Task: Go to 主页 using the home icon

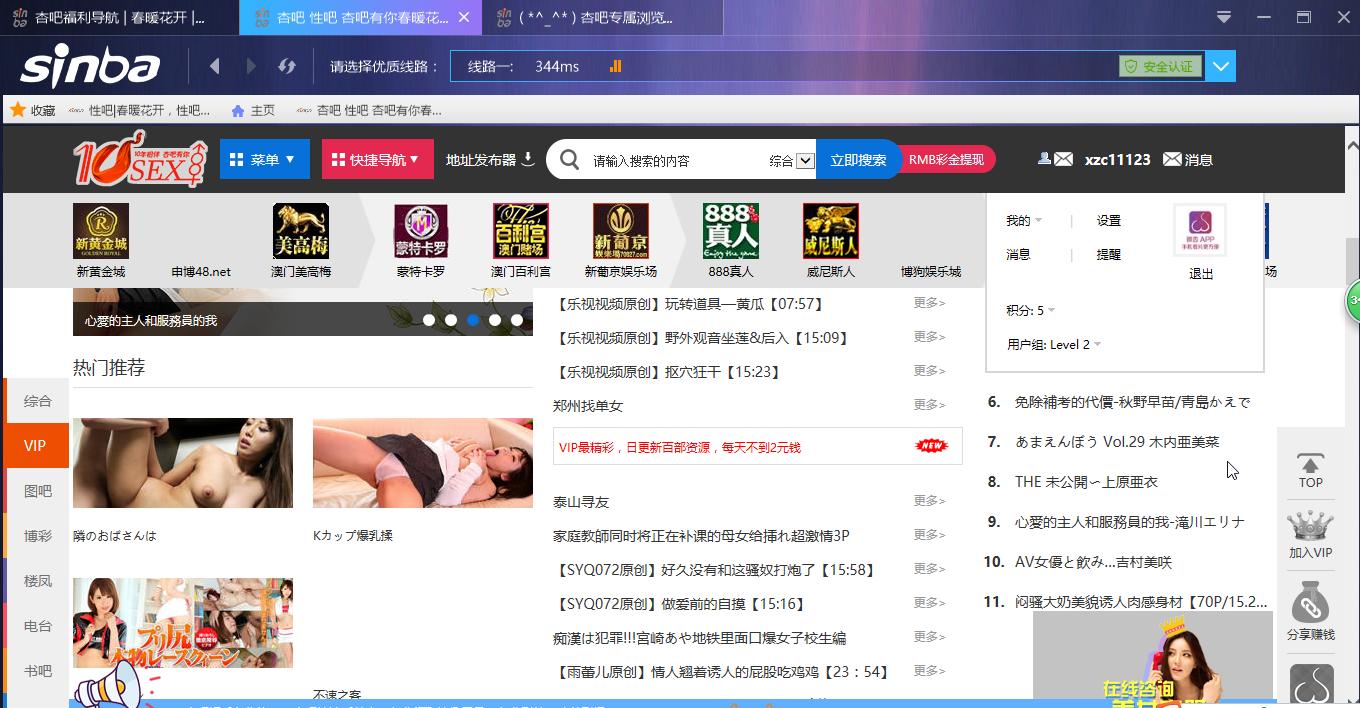Action: (x=236, y=110)
